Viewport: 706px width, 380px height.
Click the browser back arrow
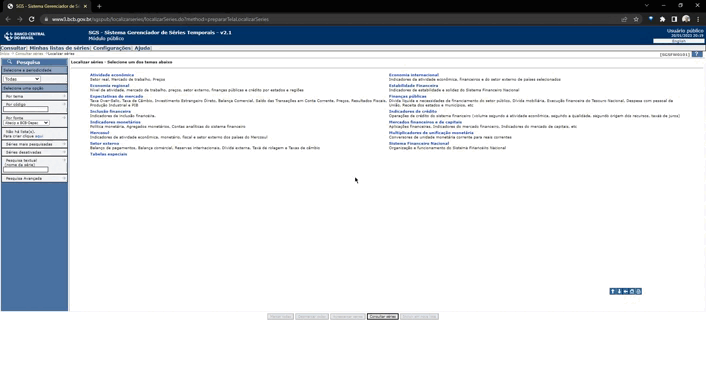(8, 19)
